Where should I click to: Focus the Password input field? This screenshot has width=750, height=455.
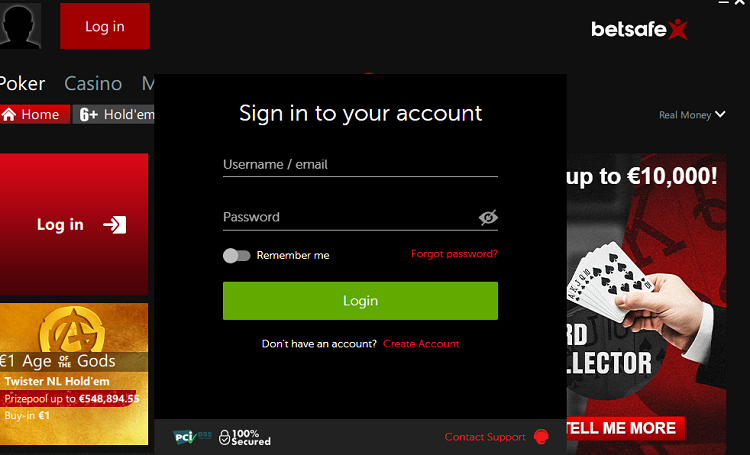point(350,217)
